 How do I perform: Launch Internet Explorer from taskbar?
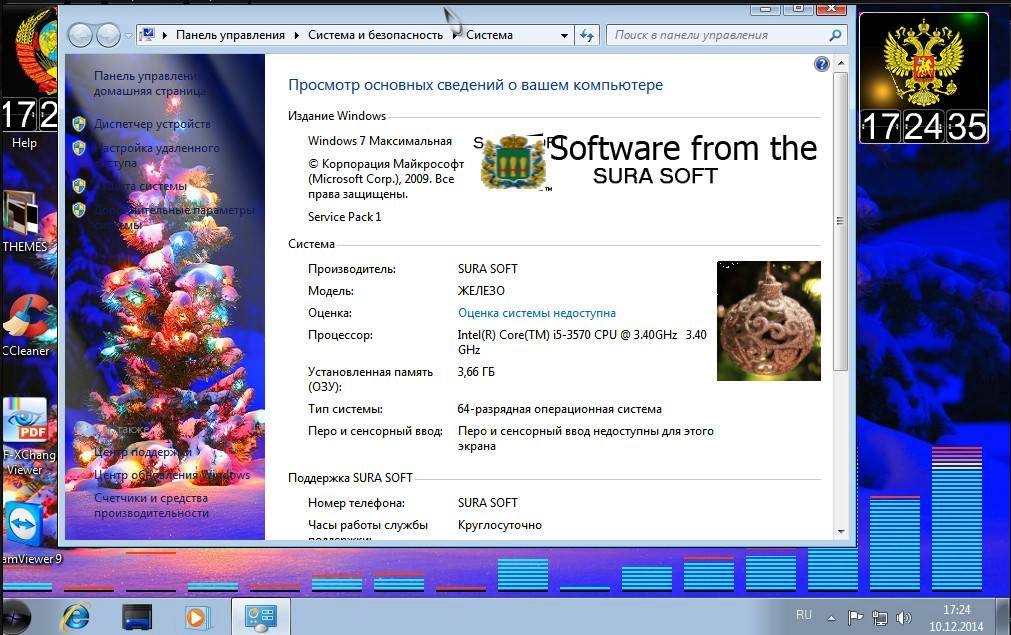pos(75,617)
